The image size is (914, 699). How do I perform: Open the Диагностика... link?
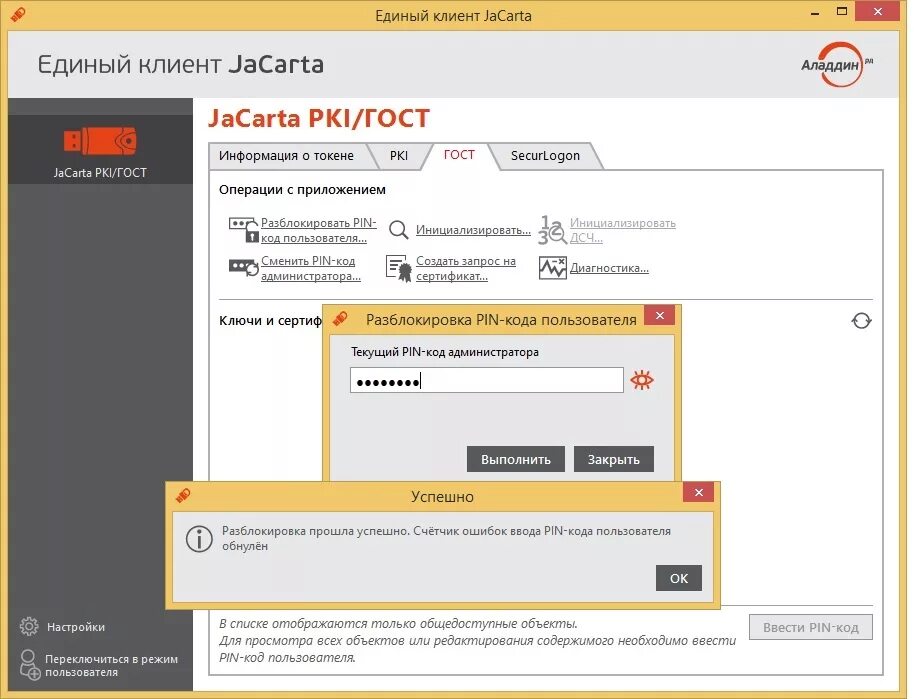point(609,268)
